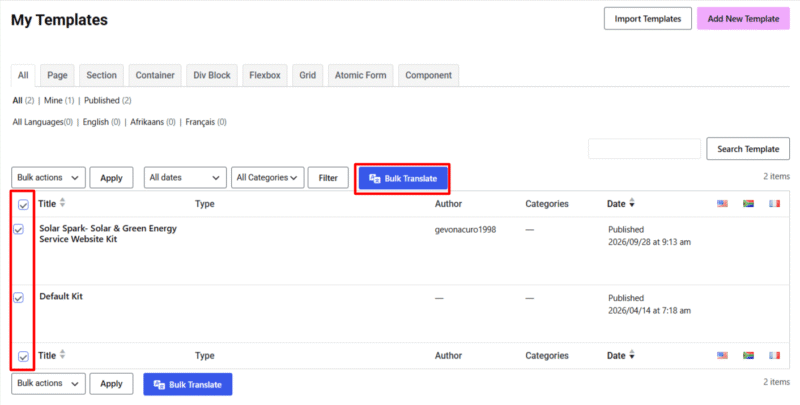Click the date 2026/09/28 at 9:13 am
The height and width of the screenshot is (405, 800).
pyautogui.click(x=649, y=242)
